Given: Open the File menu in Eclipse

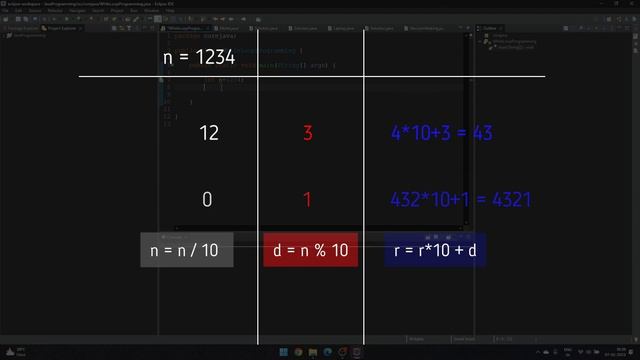Looking at the screenshot, I should [5, 11].
